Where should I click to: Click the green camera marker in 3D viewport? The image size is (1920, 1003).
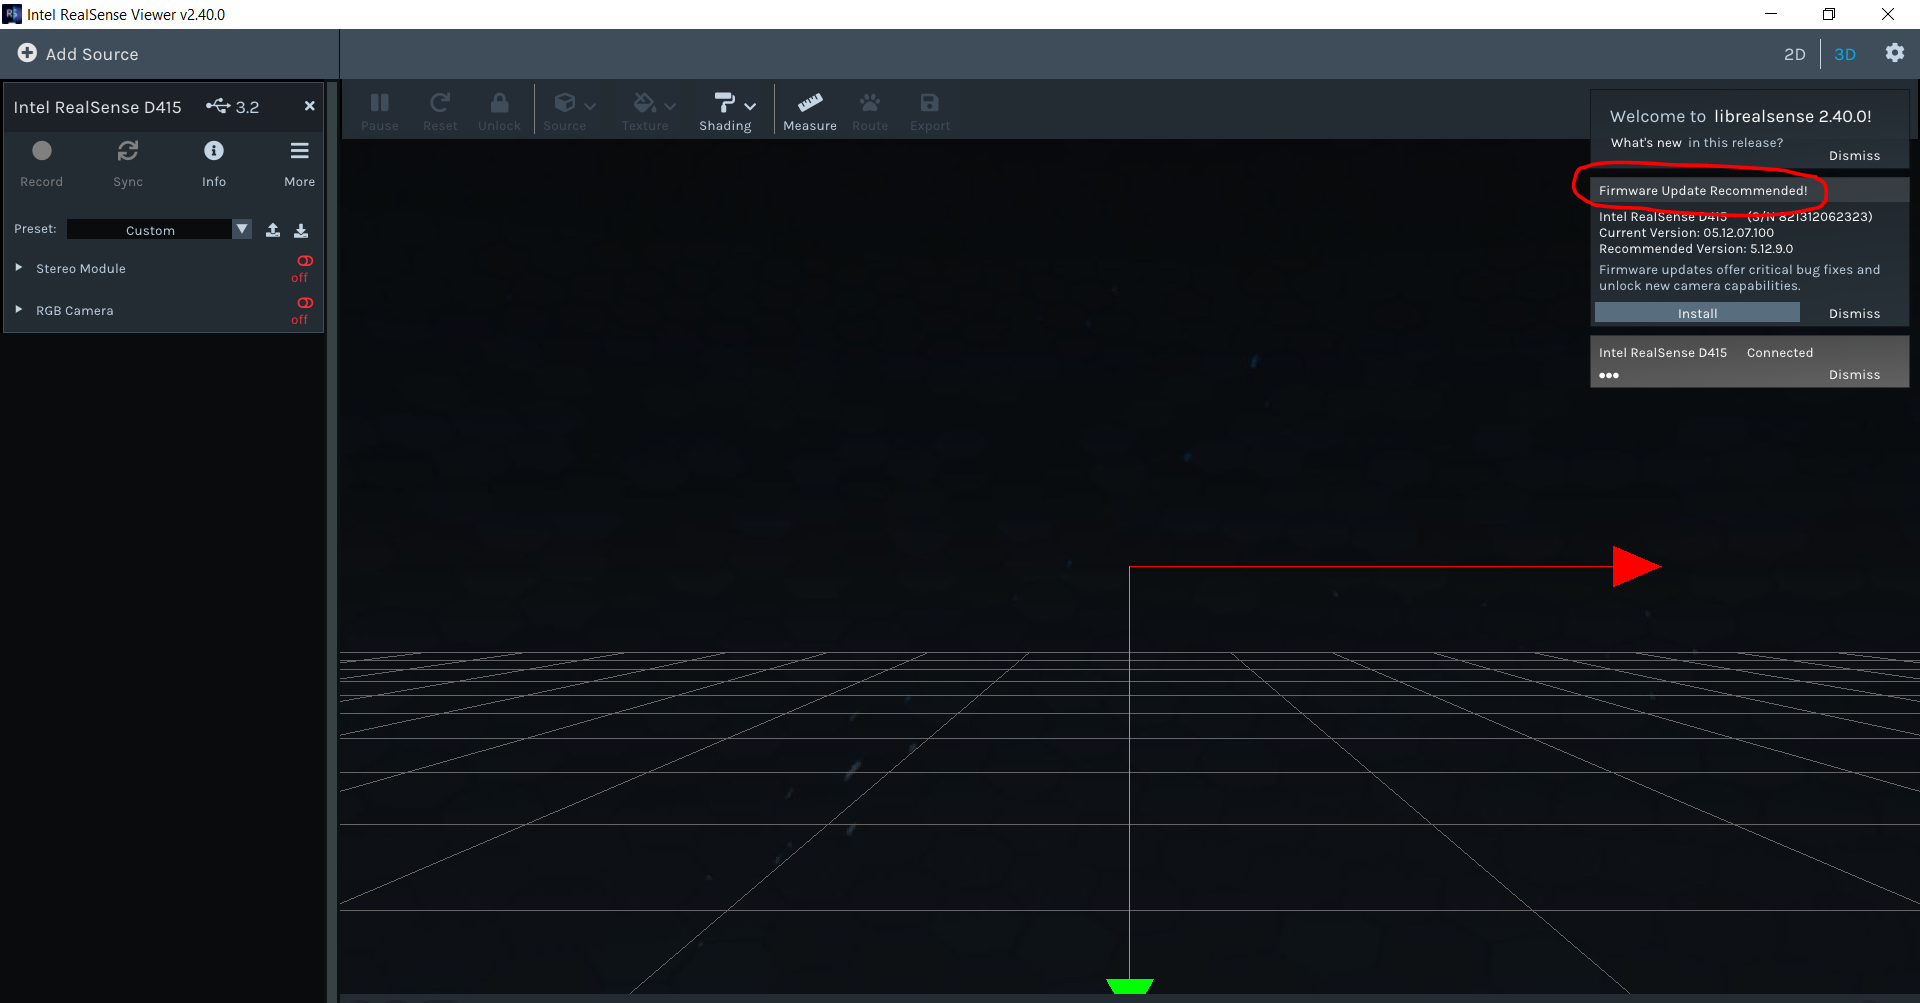pos(1130,986)
